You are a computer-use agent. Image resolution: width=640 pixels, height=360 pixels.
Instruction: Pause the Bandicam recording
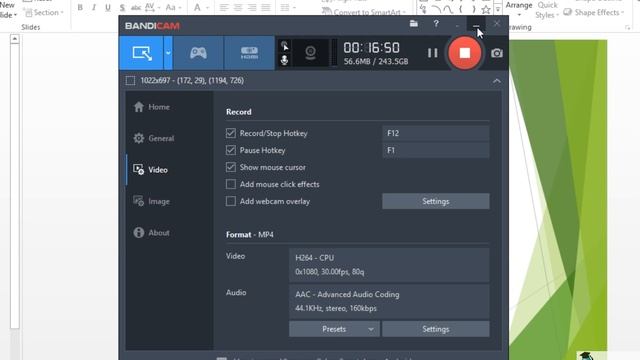click(433, 53)
